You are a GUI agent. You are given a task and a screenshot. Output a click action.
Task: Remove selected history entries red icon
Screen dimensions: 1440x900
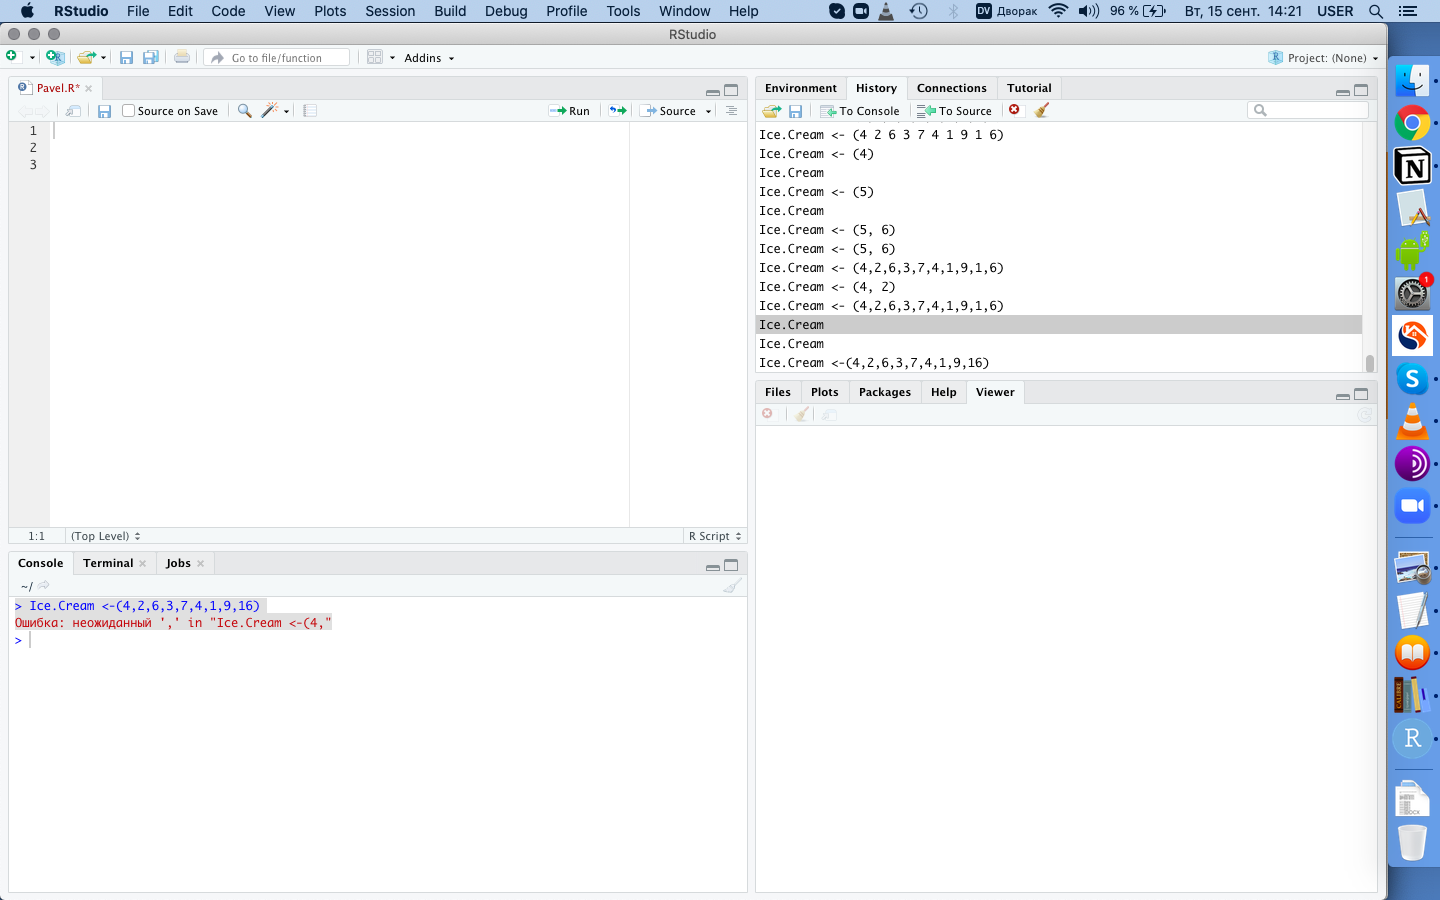tap(1014, 110)
